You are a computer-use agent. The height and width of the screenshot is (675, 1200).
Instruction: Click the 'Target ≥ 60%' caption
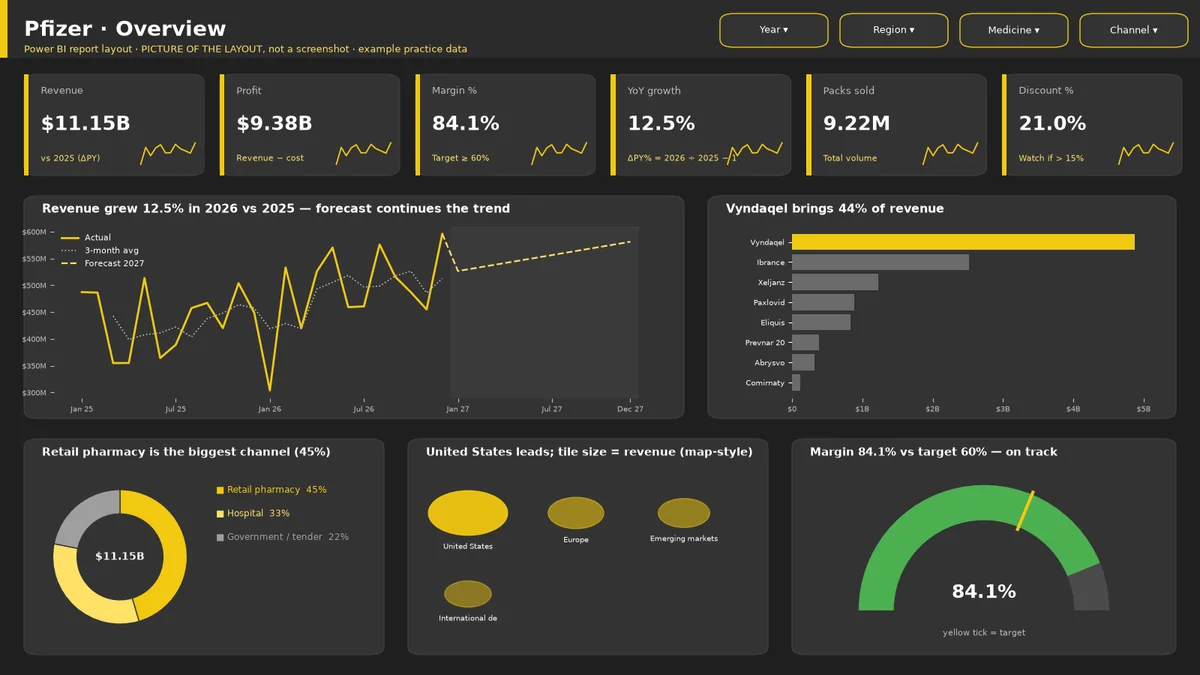point(461,158)
